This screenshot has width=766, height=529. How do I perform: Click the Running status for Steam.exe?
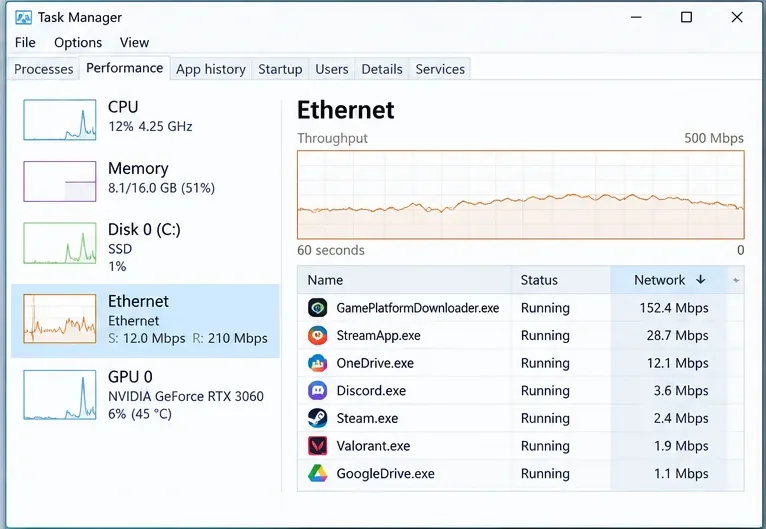click(545, 419)
